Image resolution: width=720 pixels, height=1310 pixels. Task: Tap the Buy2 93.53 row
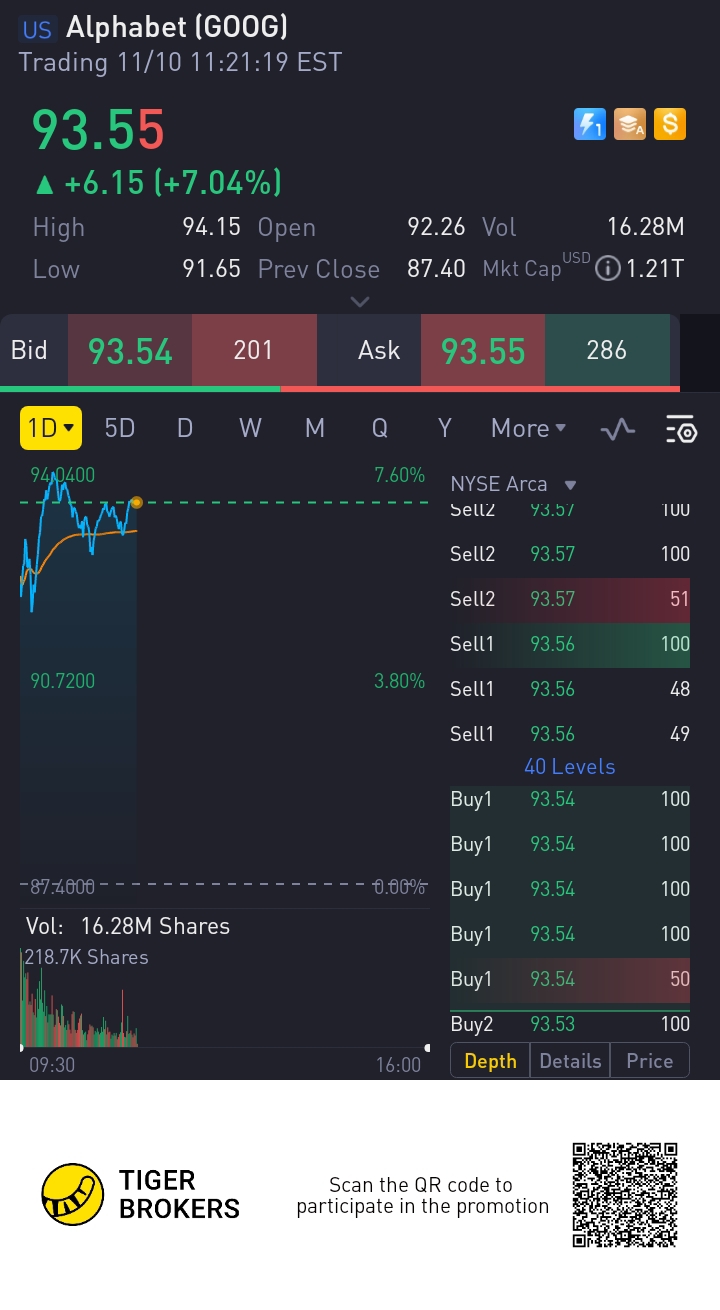pyautogui.click(x=570, y=1024)
